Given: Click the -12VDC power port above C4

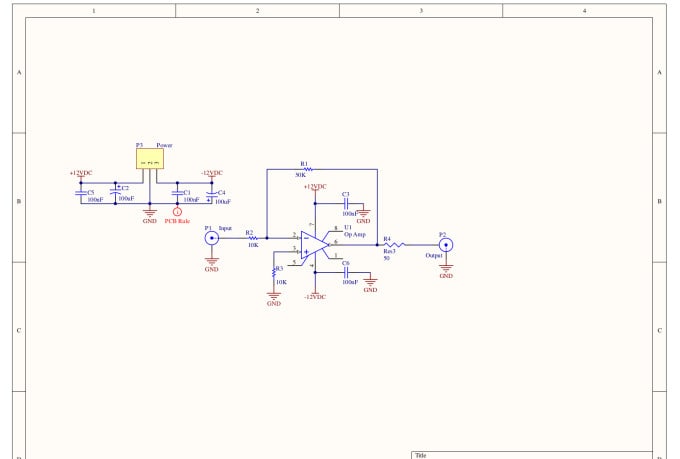Looking at the screenshot, I should point(212,173).
